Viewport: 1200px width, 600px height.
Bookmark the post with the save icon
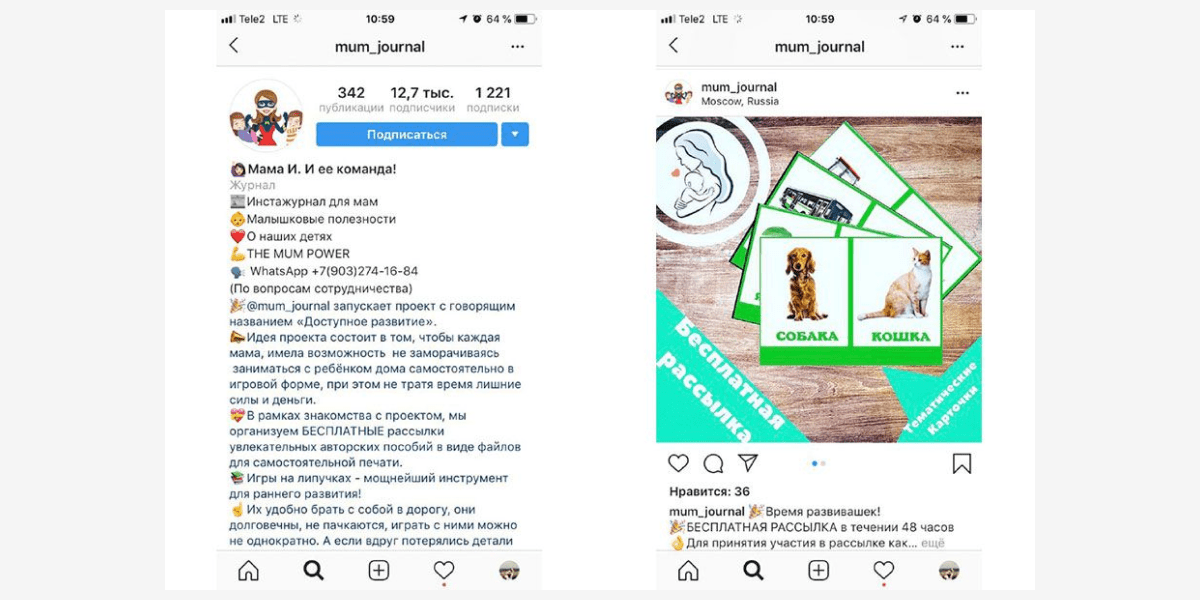(962, 464)
